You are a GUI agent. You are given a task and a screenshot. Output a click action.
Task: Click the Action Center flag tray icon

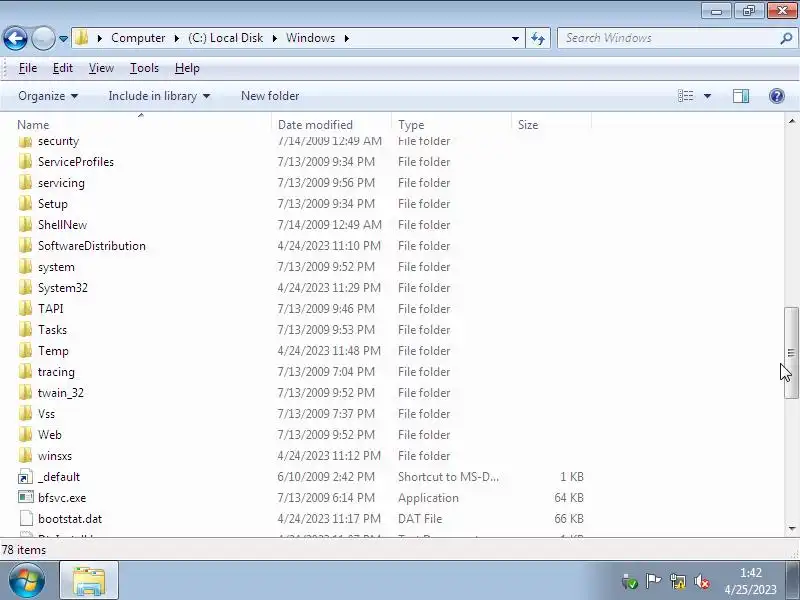[x=653, y=581]
